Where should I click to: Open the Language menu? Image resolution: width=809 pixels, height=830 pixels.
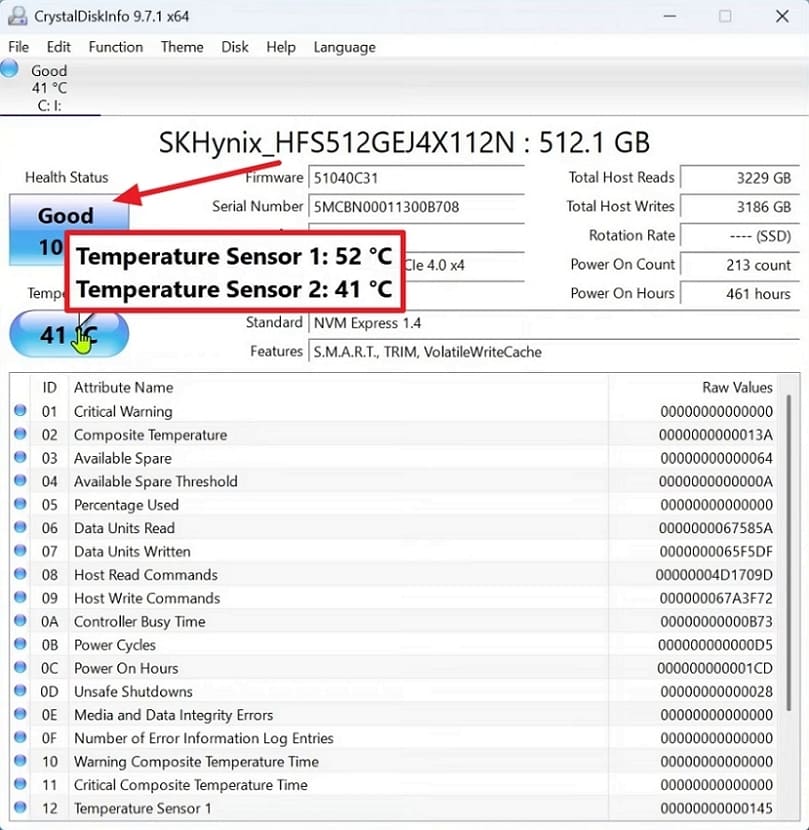click(x=344, y=47)
